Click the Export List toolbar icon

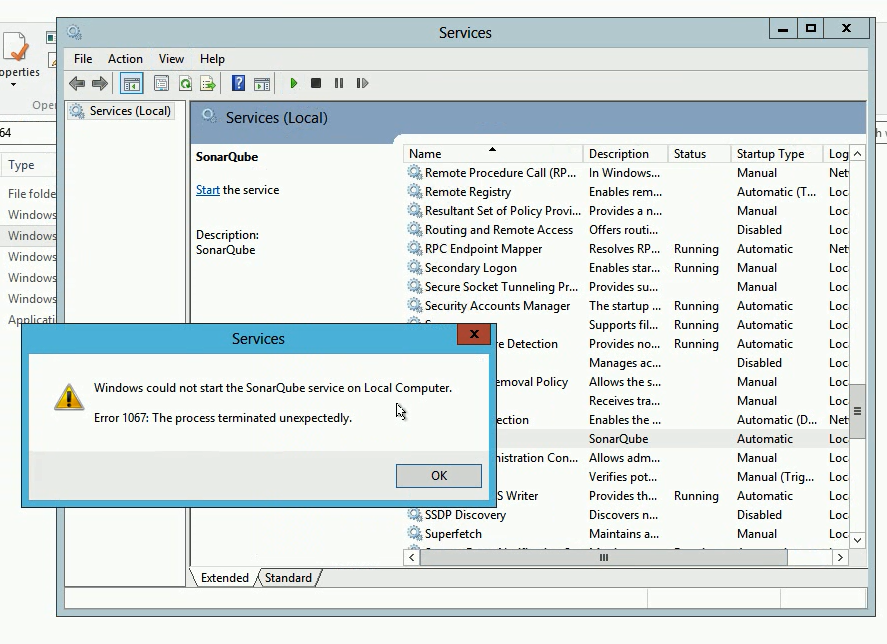(208, 84)
